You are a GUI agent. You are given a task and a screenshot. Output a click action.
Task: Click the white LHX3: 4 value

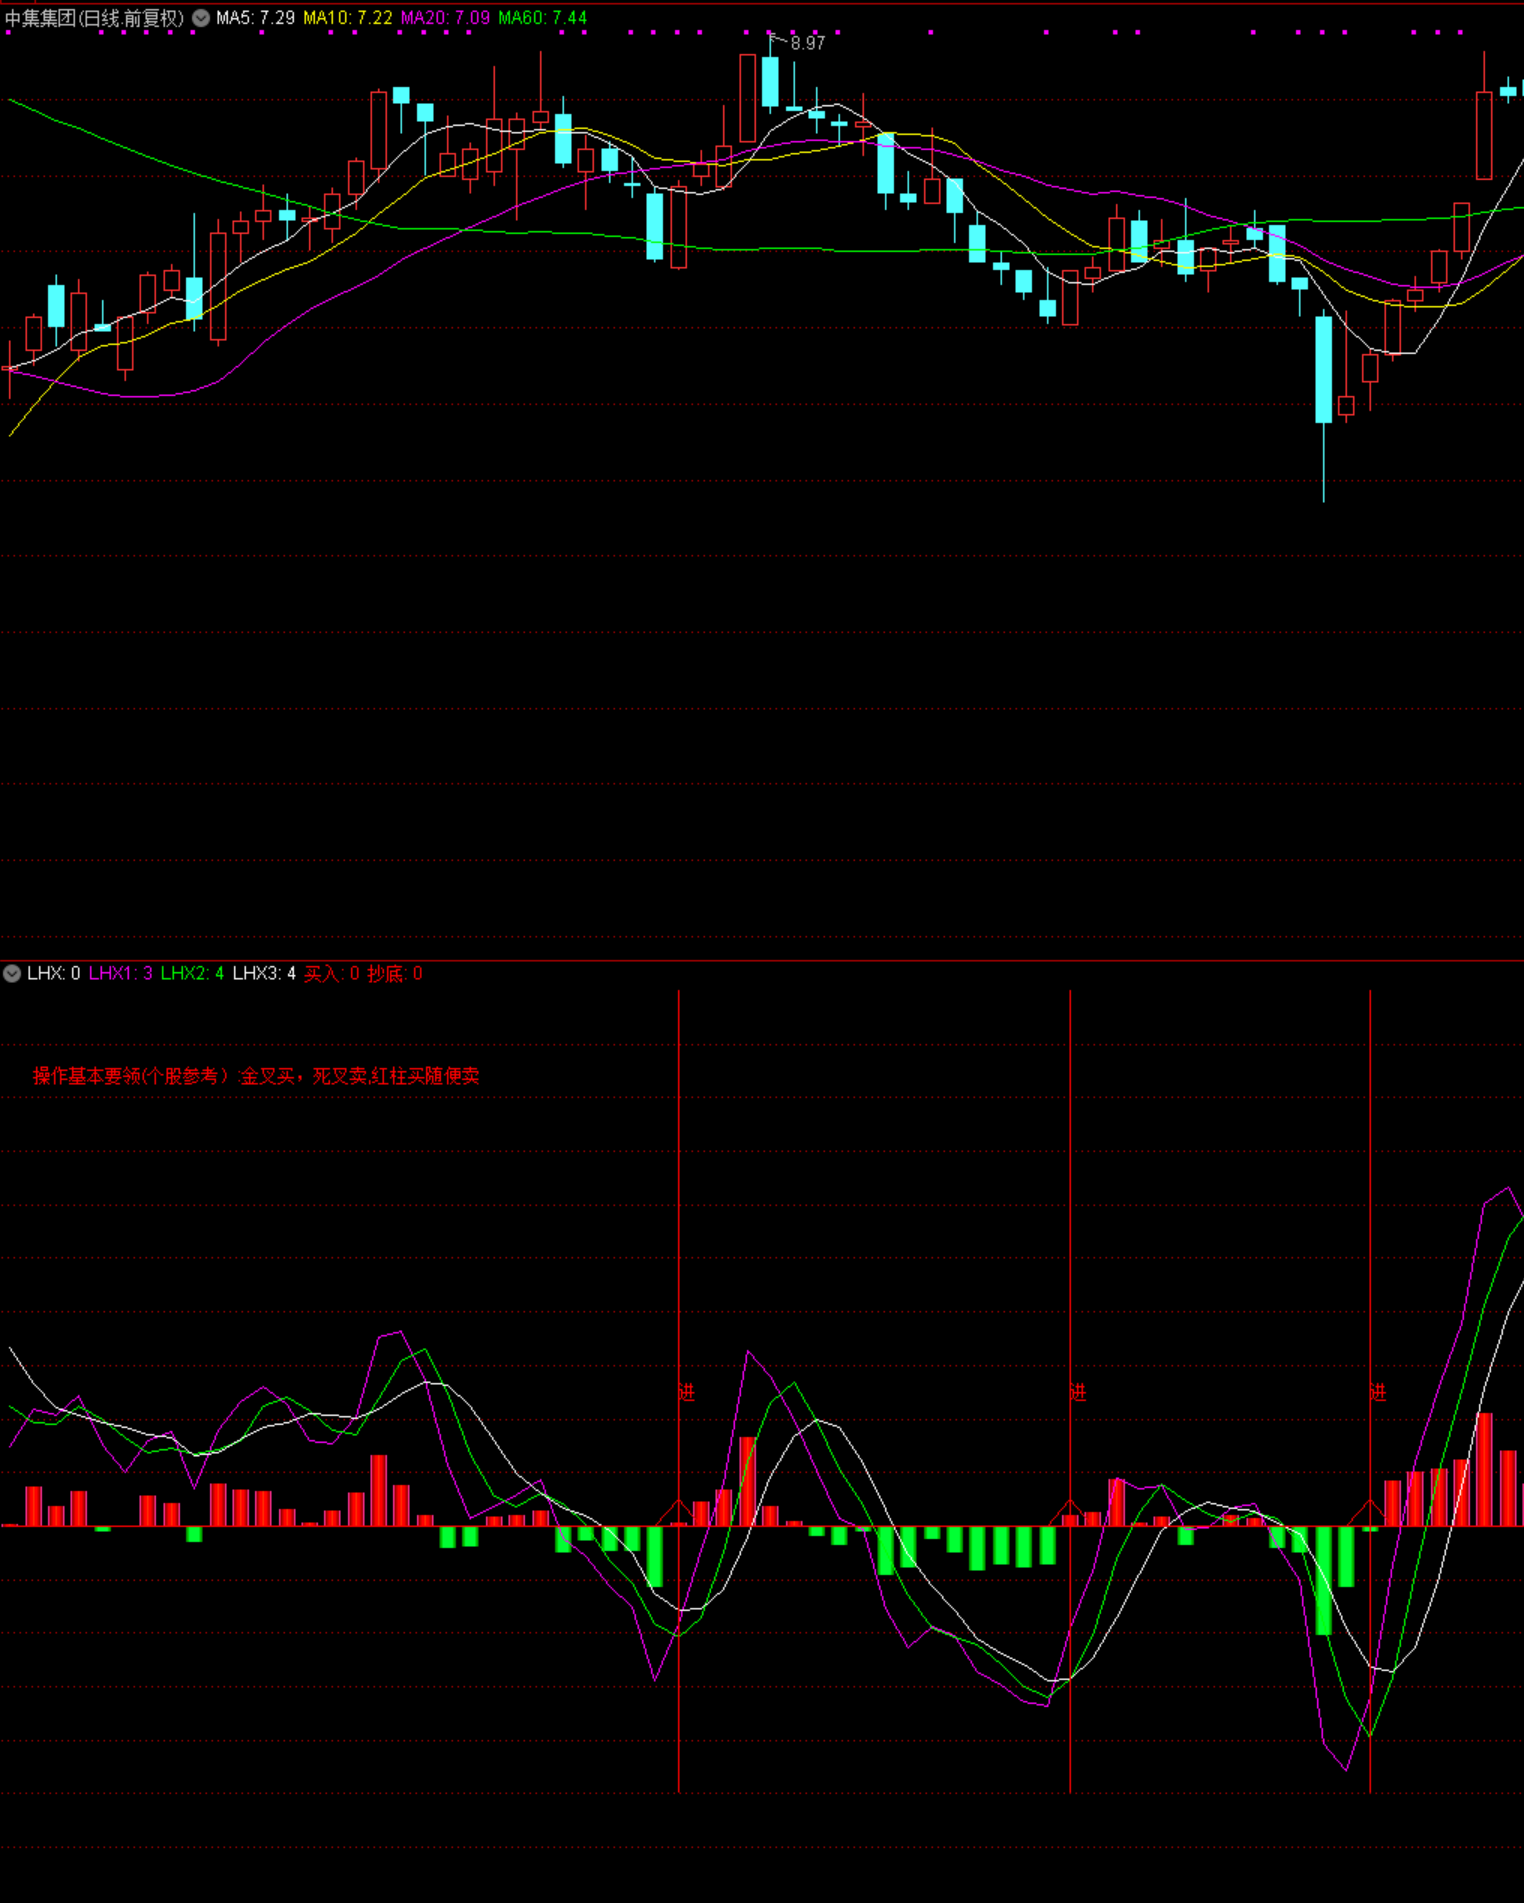pyautogui.click(x=264, y=973)
